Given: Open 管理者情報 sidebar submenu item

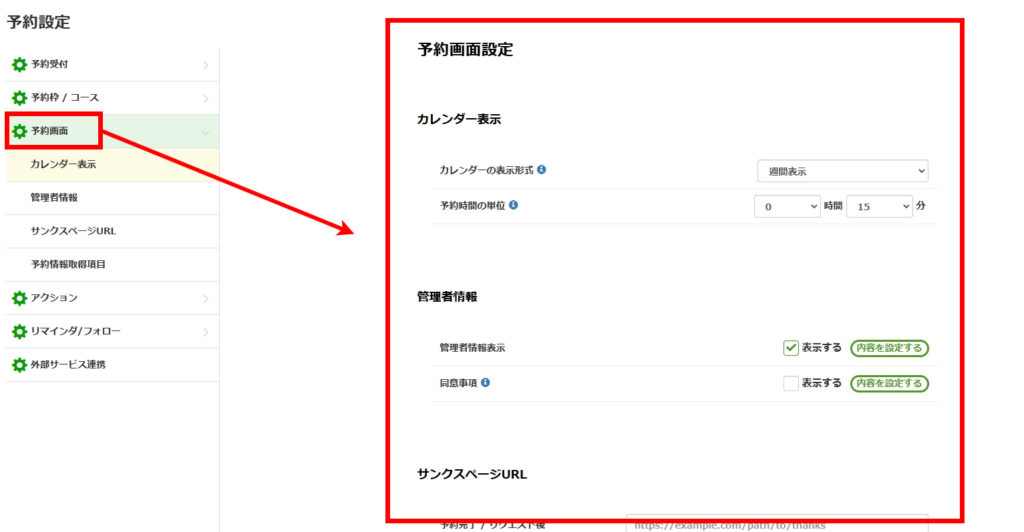Looking at the screenshot, I should click(54, 198).
